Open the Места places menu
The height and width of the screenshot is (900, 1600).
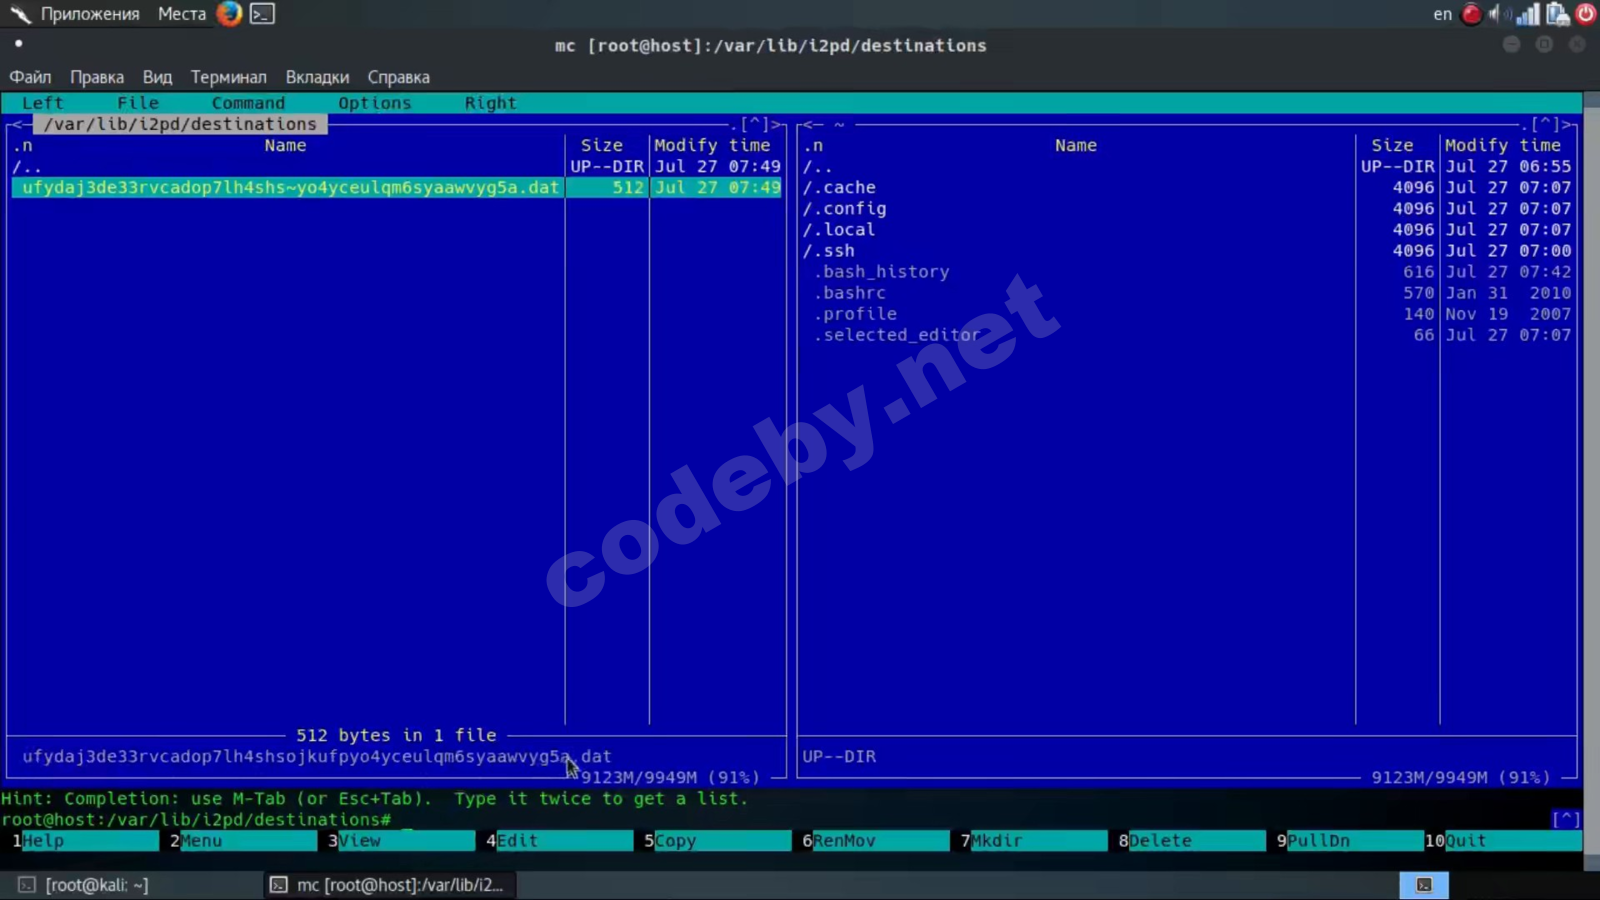182,14
